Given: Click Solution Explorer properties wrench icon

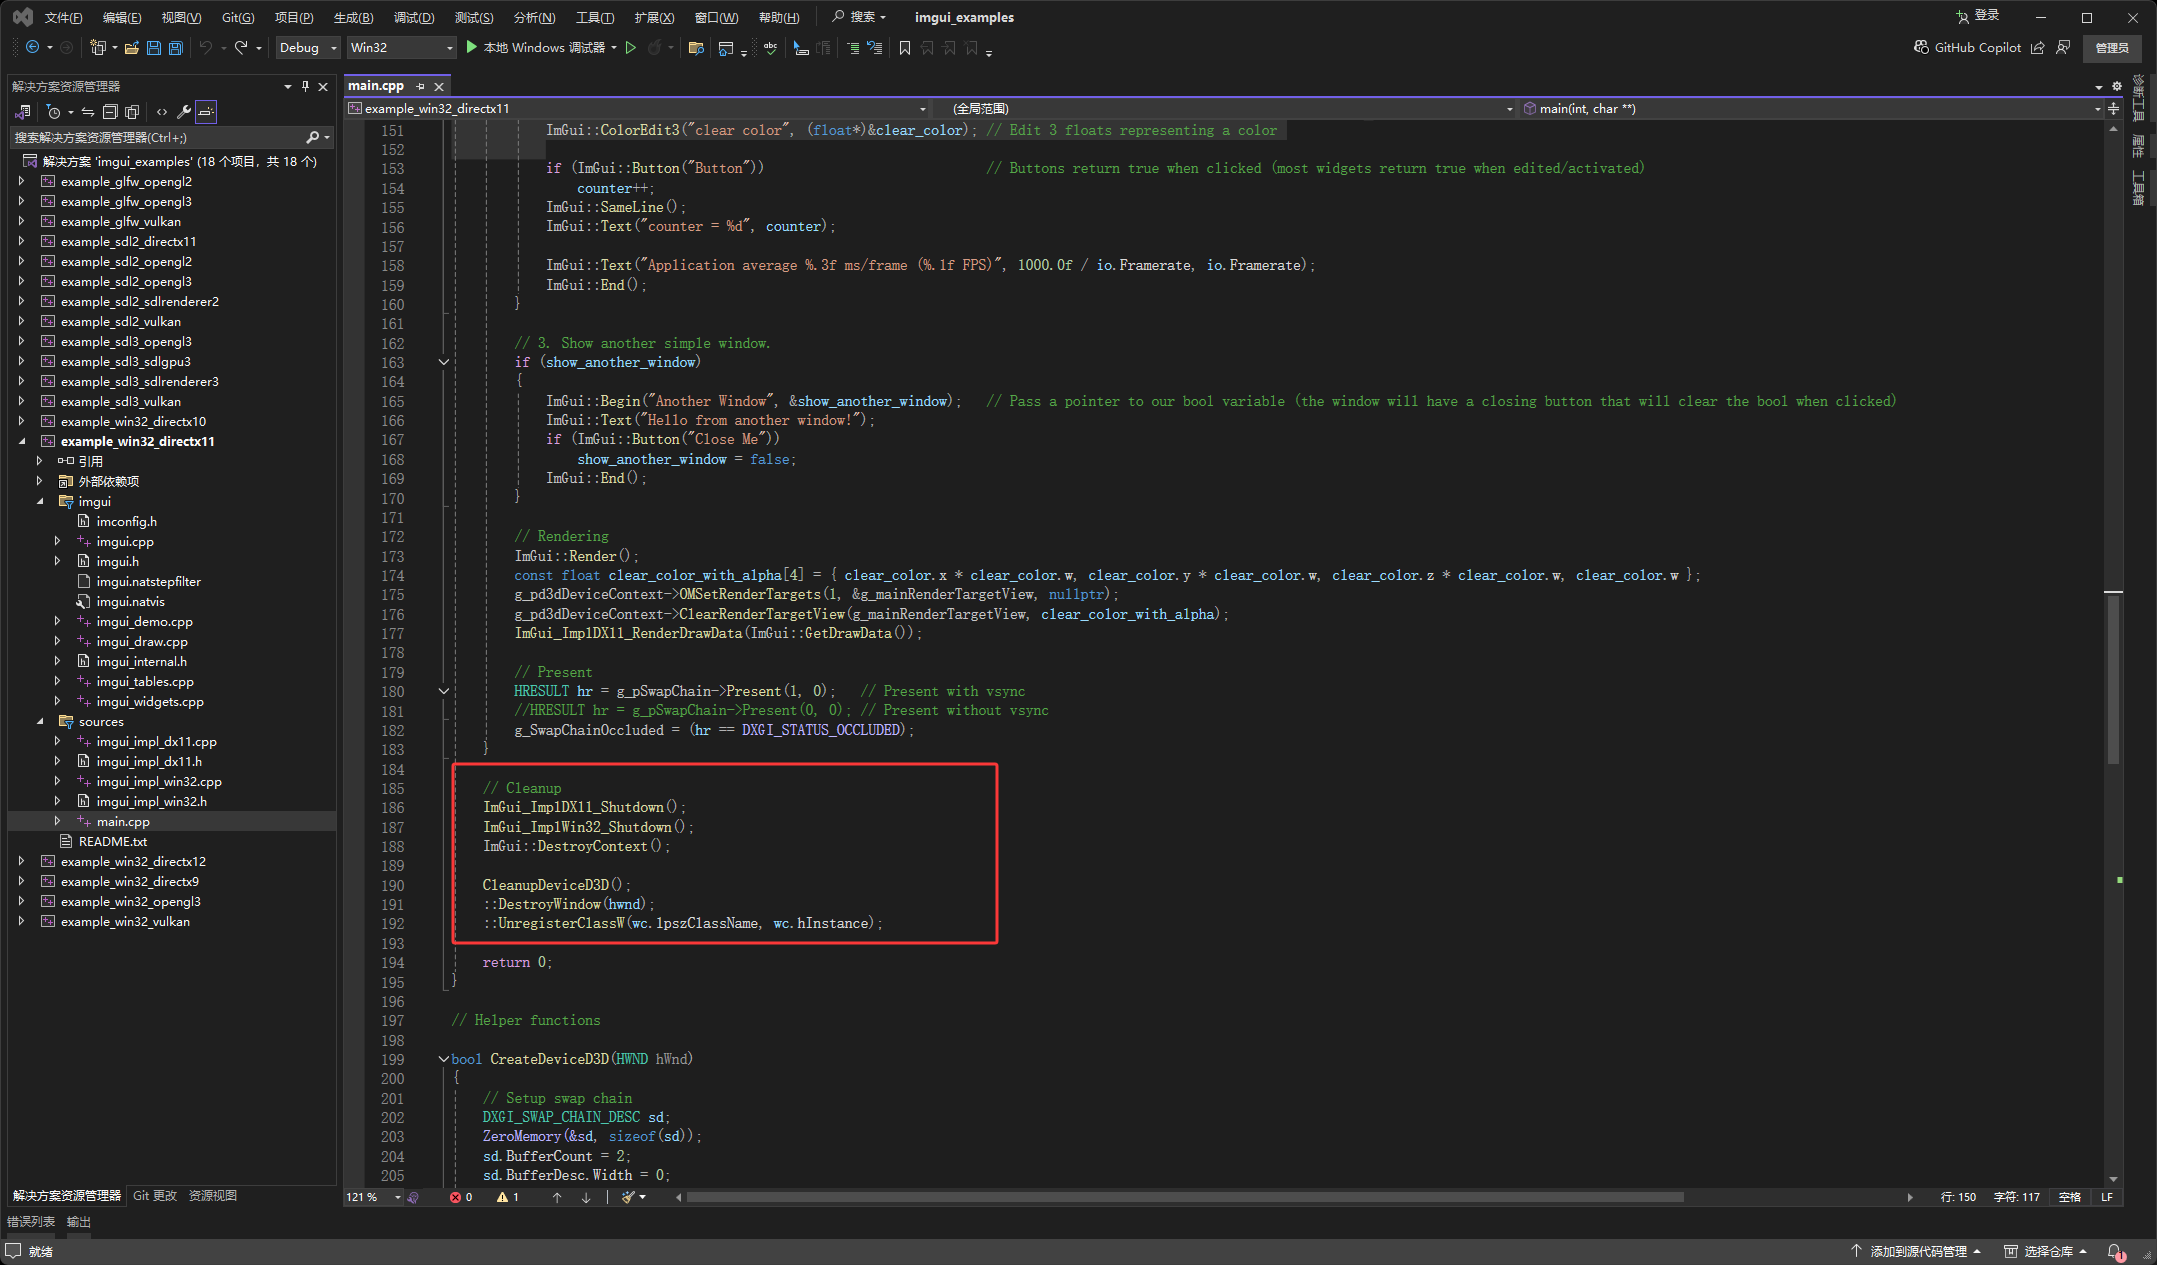Looking at the screenshot, I should coord(184,112).
